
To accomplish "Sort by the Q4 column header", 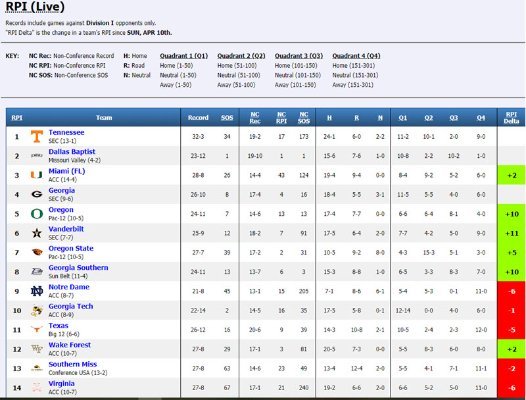I will pyautogui.click(x=481, y=118).
